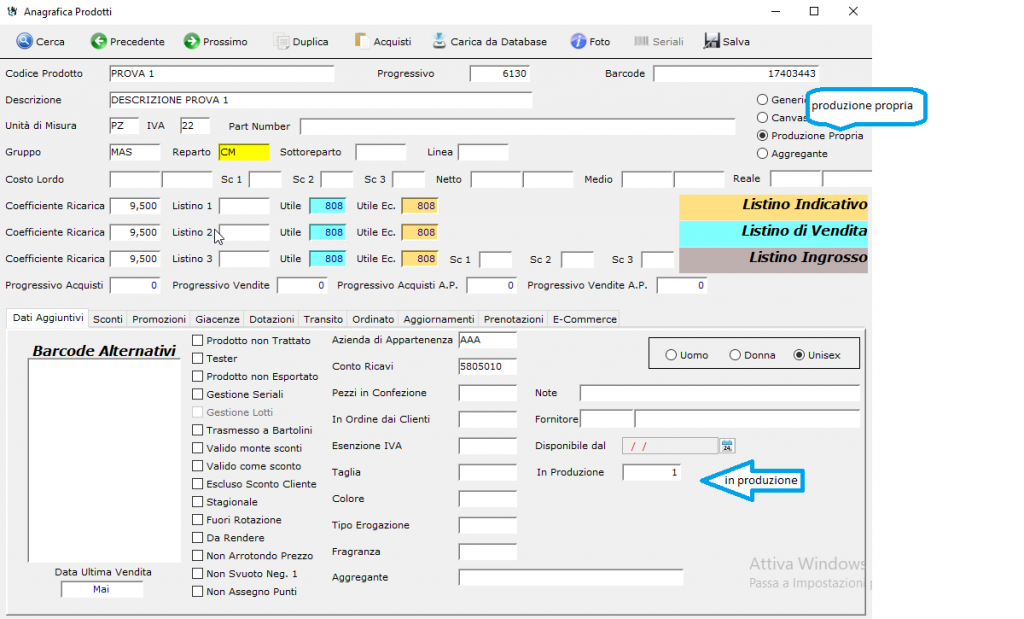Viewport: 1024px width, 619px height.
Task: Tick the Gestione Seriali checkbox
Action: (x=198, y=394)
